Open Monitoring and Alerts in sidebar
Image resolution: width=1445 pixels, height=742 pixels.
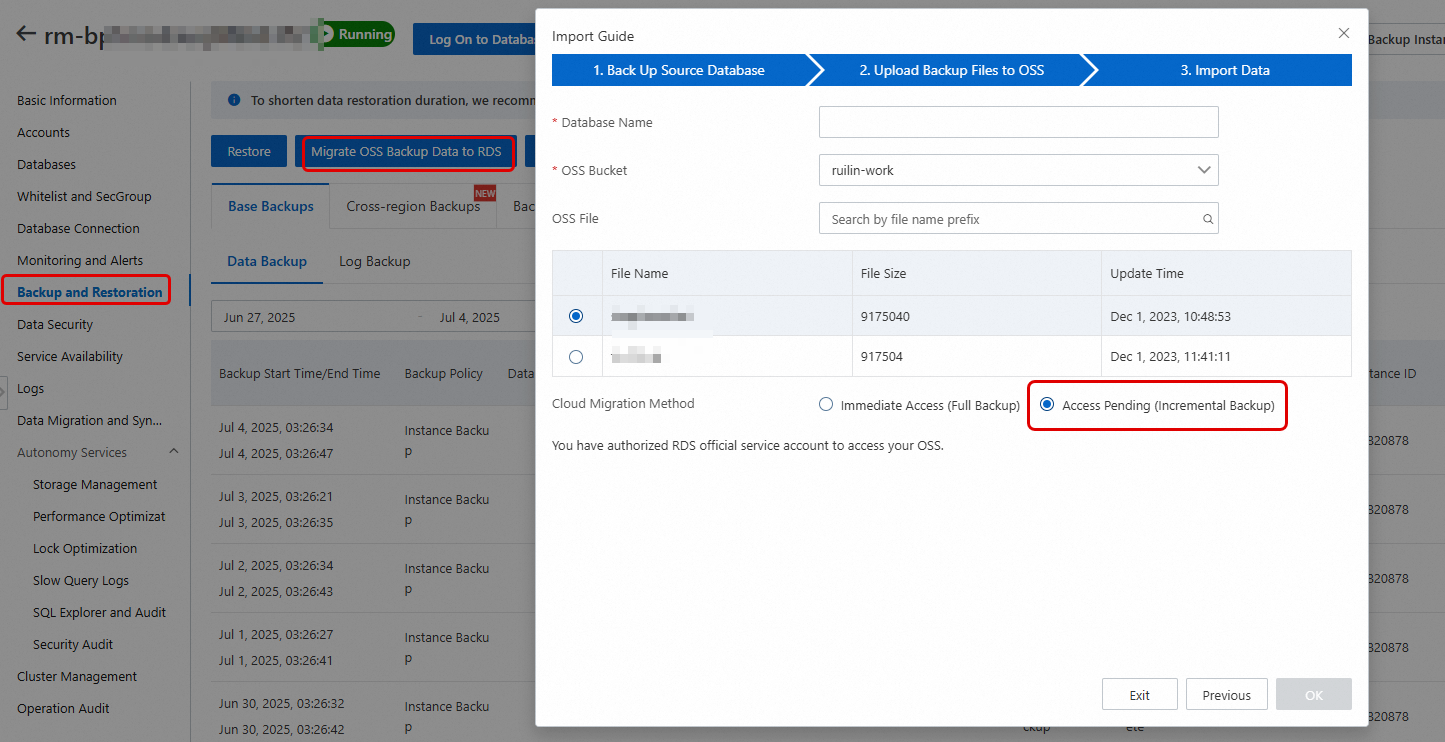80,260
